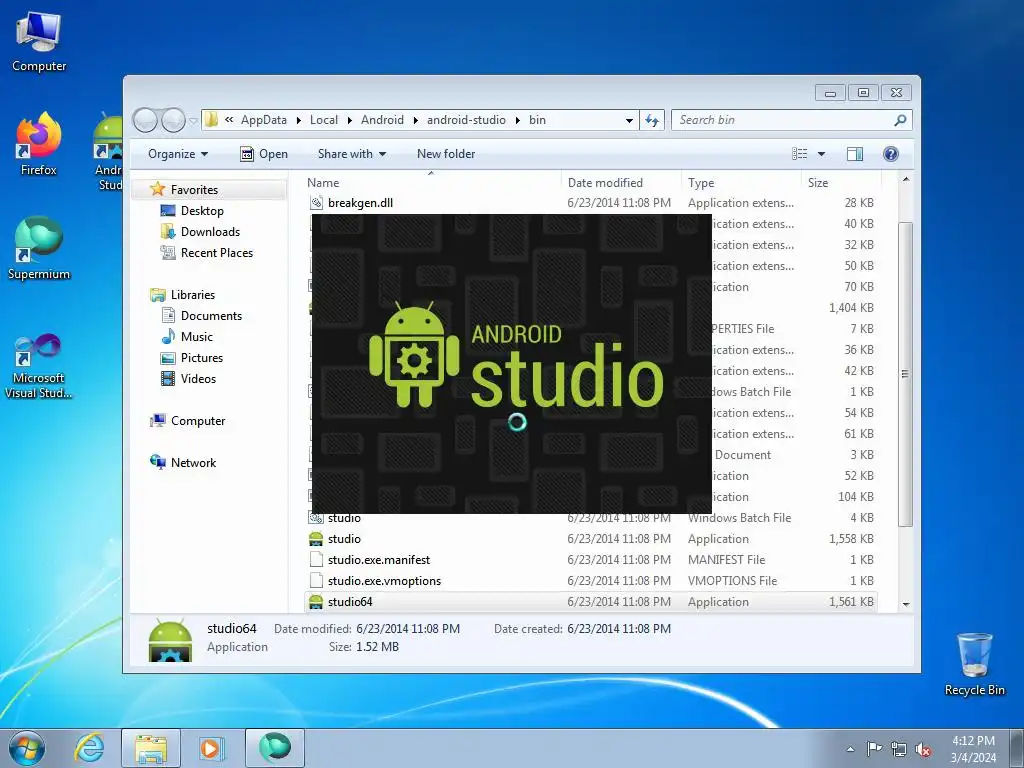Click the scrollbar down arrow
The height and width of the screenshot is (768, 1024).
(x=906, y=604)
